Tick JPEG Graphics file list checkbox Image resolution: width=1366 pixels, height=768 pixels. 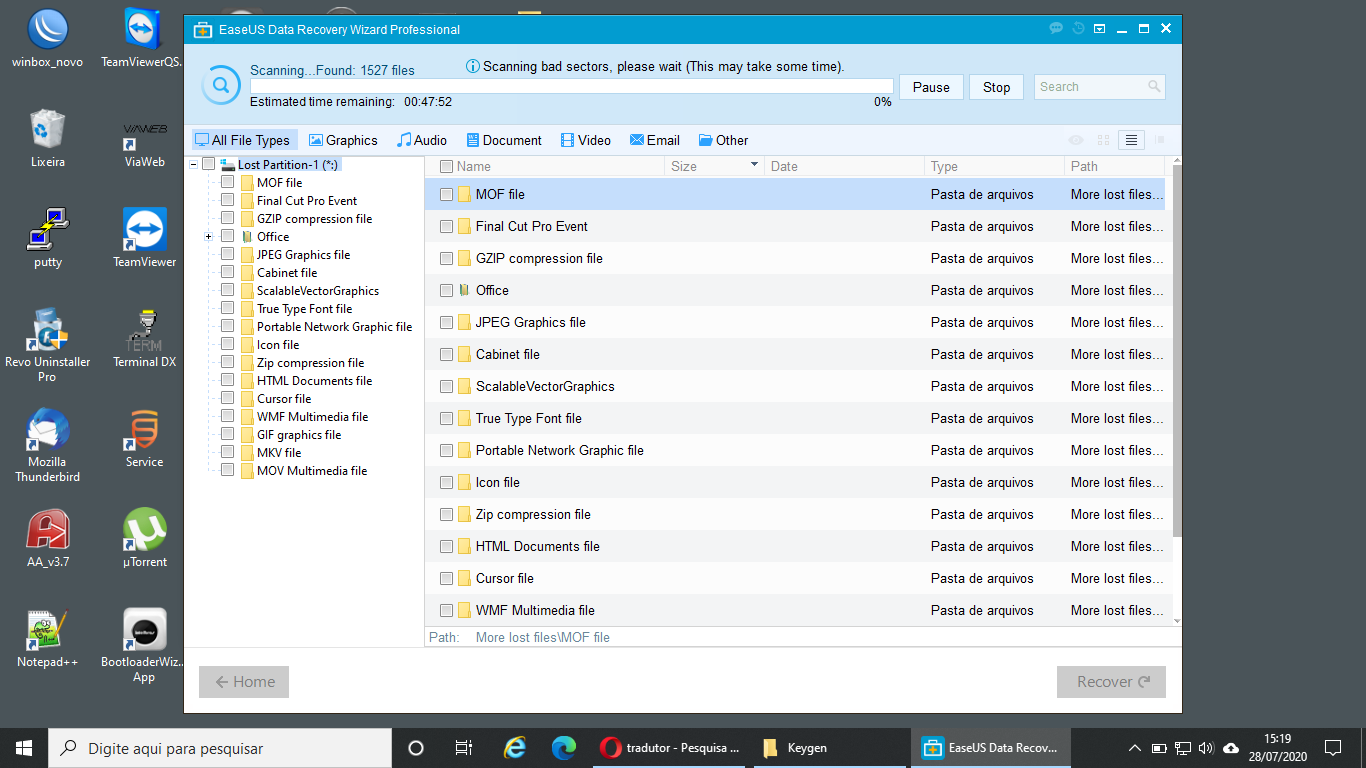(447, 323)
